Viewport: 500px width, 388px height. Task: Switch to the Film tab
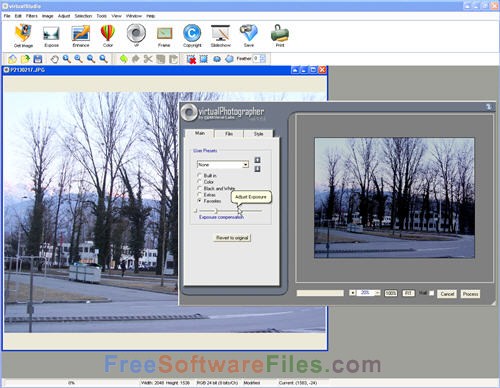229,134
